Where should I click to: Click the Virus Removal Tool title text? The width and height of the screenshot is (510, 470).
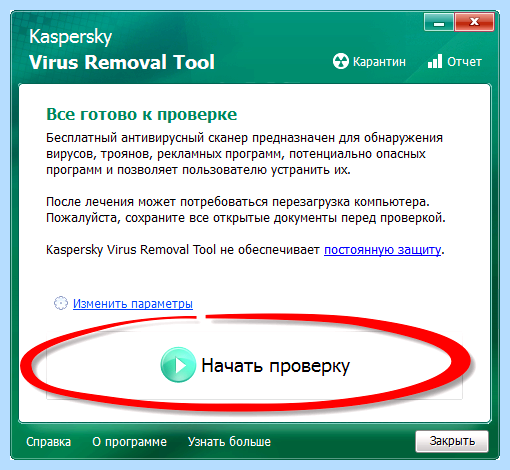point(122,62)
